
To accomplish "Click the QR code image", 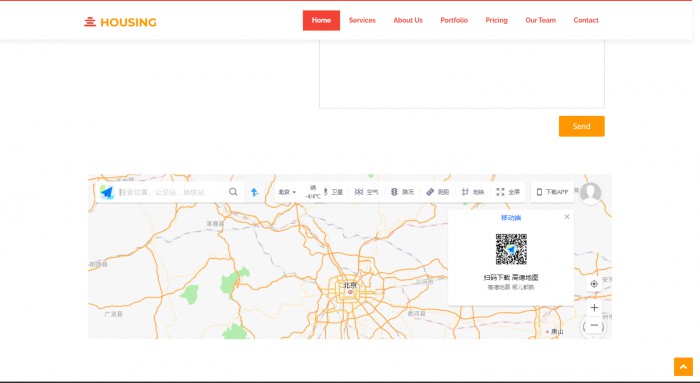I will coord(511,249).
